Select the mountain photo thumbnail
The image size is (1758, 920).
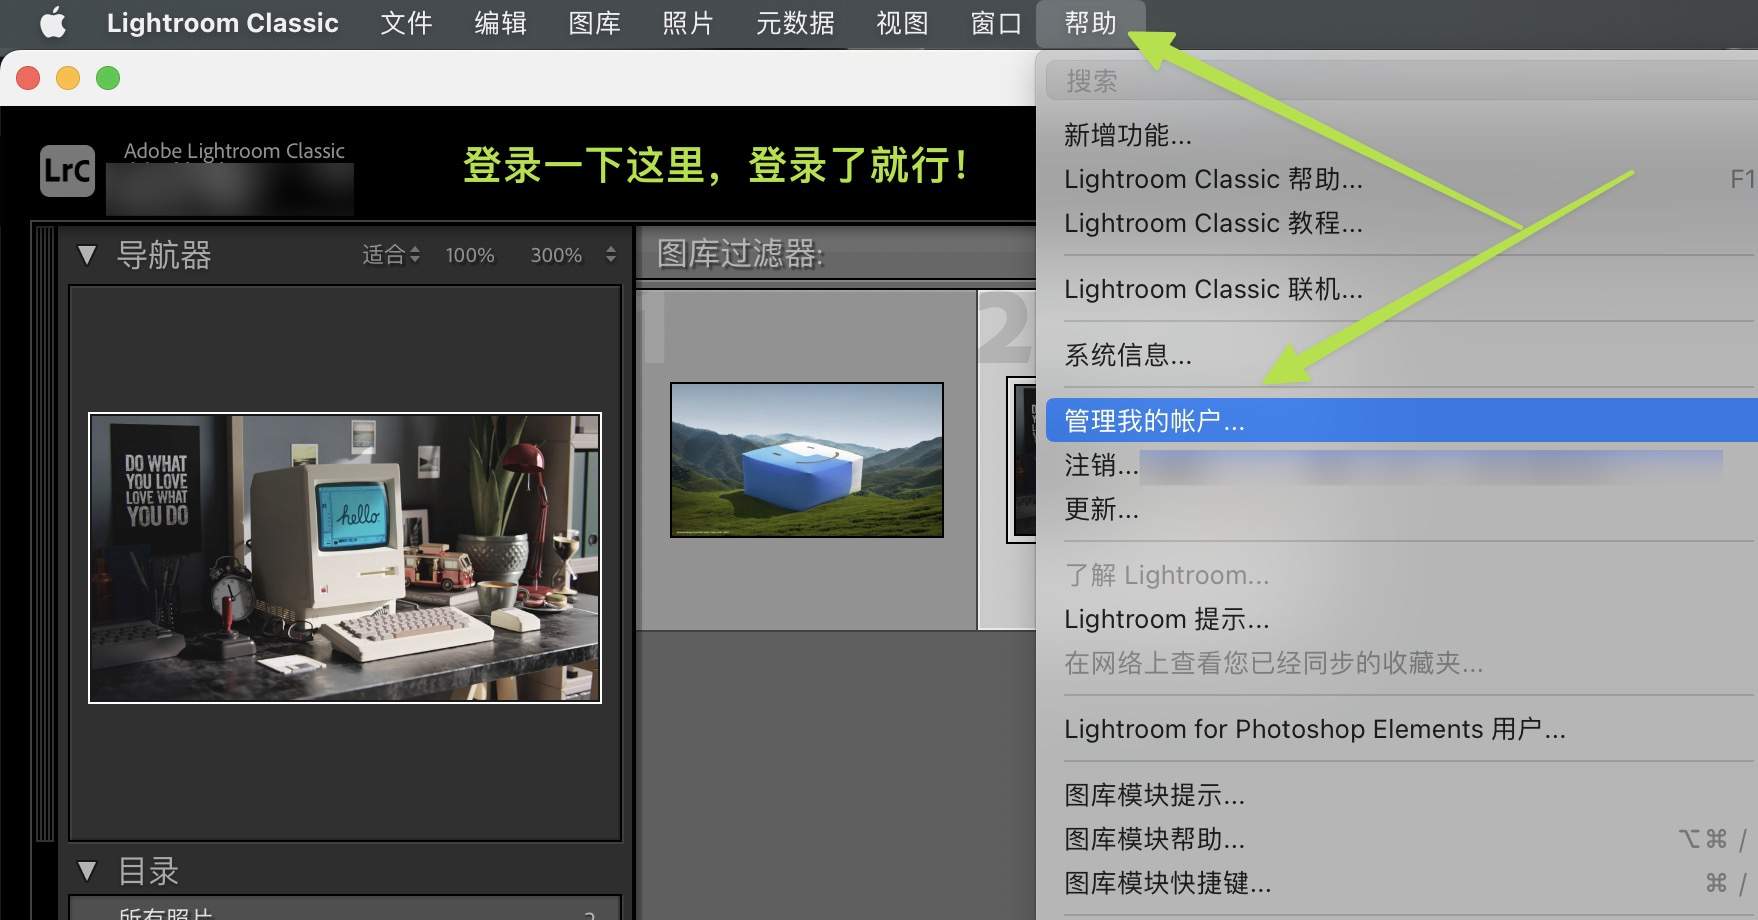point(806,459)
